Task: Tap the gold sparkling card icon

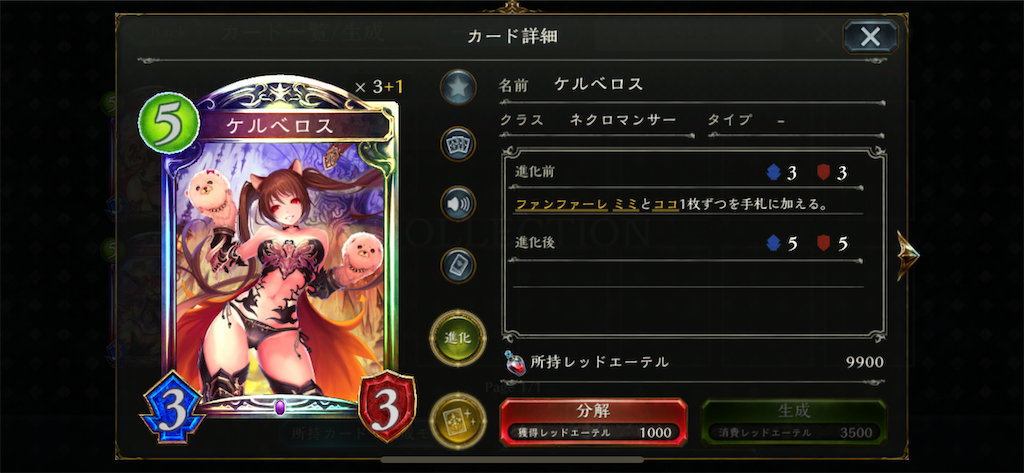Action: tap(458, 421)
